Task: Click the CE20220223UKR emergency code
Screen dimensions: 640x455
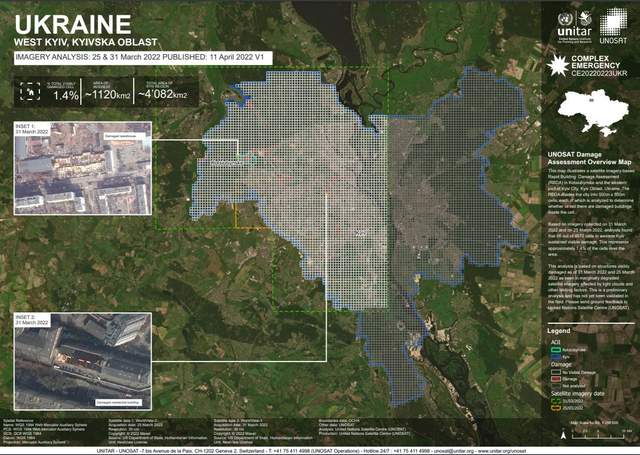Action: [x=599, y=74]
